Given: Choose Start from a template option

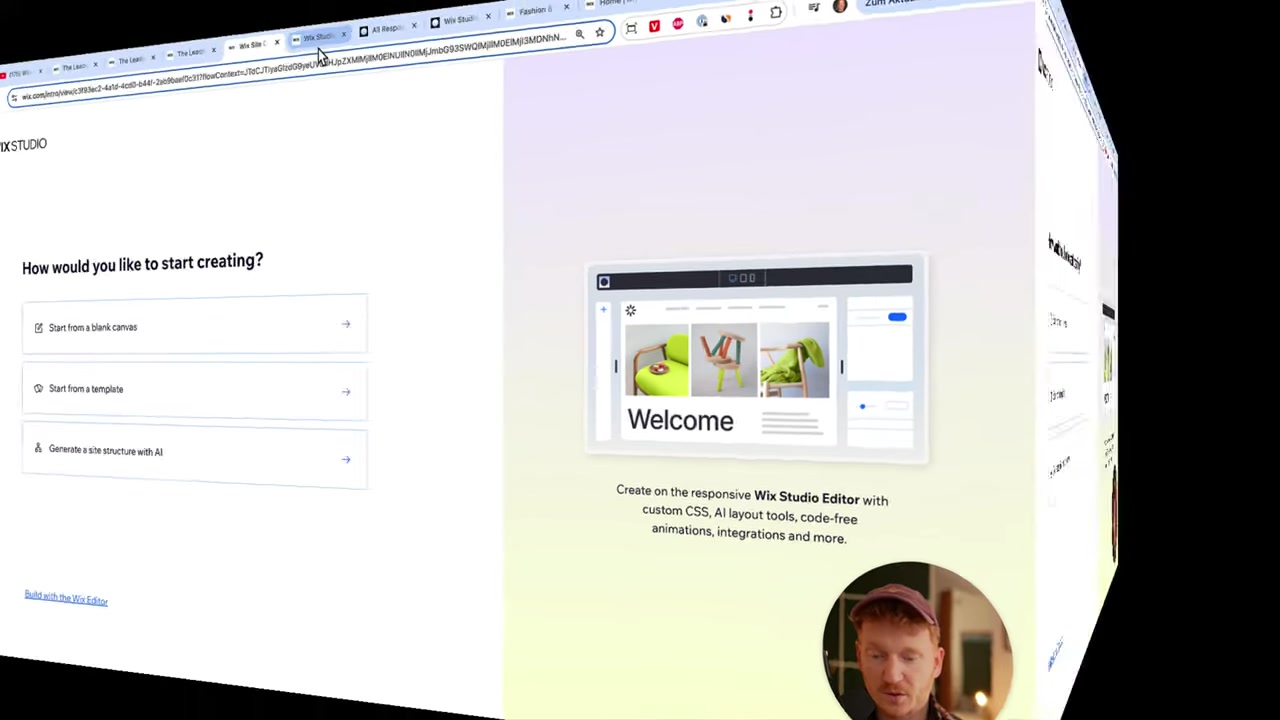Looking at the screenshot, I should pyautogui.click(x=194, y=390).
